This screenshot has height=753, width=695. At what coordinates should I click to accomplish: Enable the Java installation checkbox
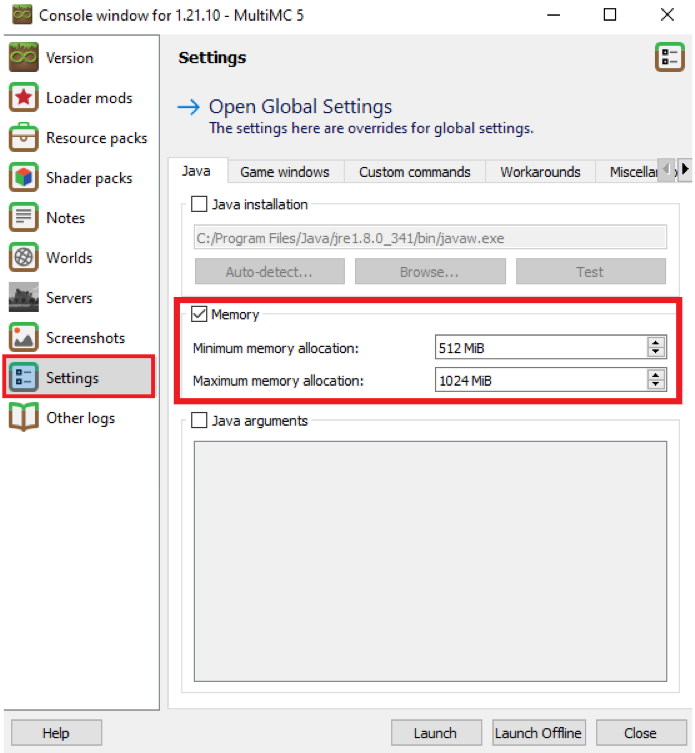(x=199, y=205)
